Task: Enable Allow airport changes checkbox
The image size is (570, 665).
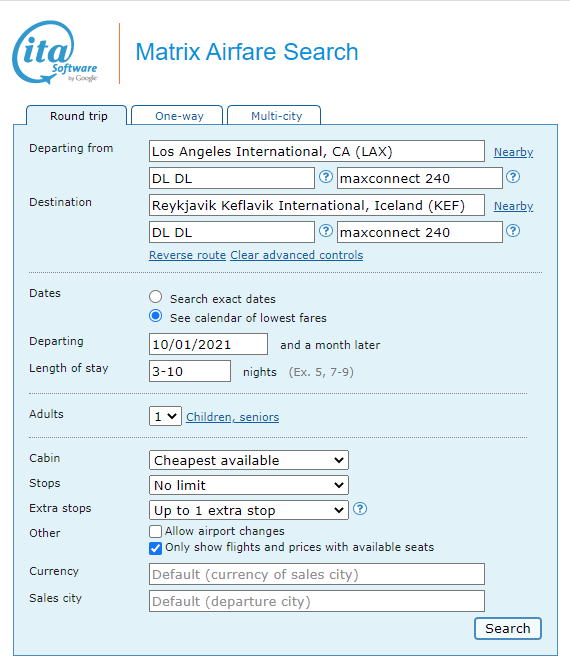Action: pos(156,531)
